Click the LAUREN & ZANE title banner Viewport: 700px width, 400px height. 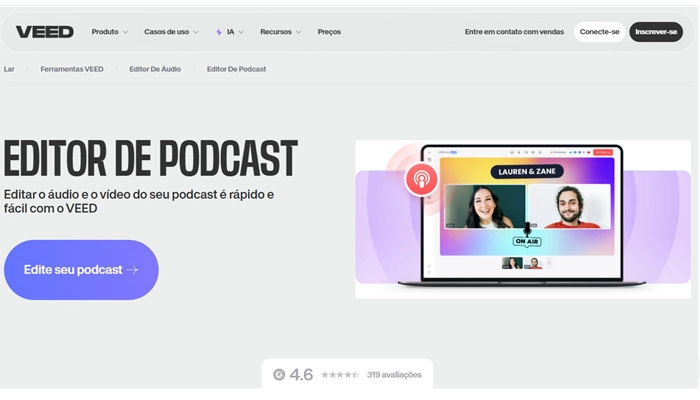526,171
